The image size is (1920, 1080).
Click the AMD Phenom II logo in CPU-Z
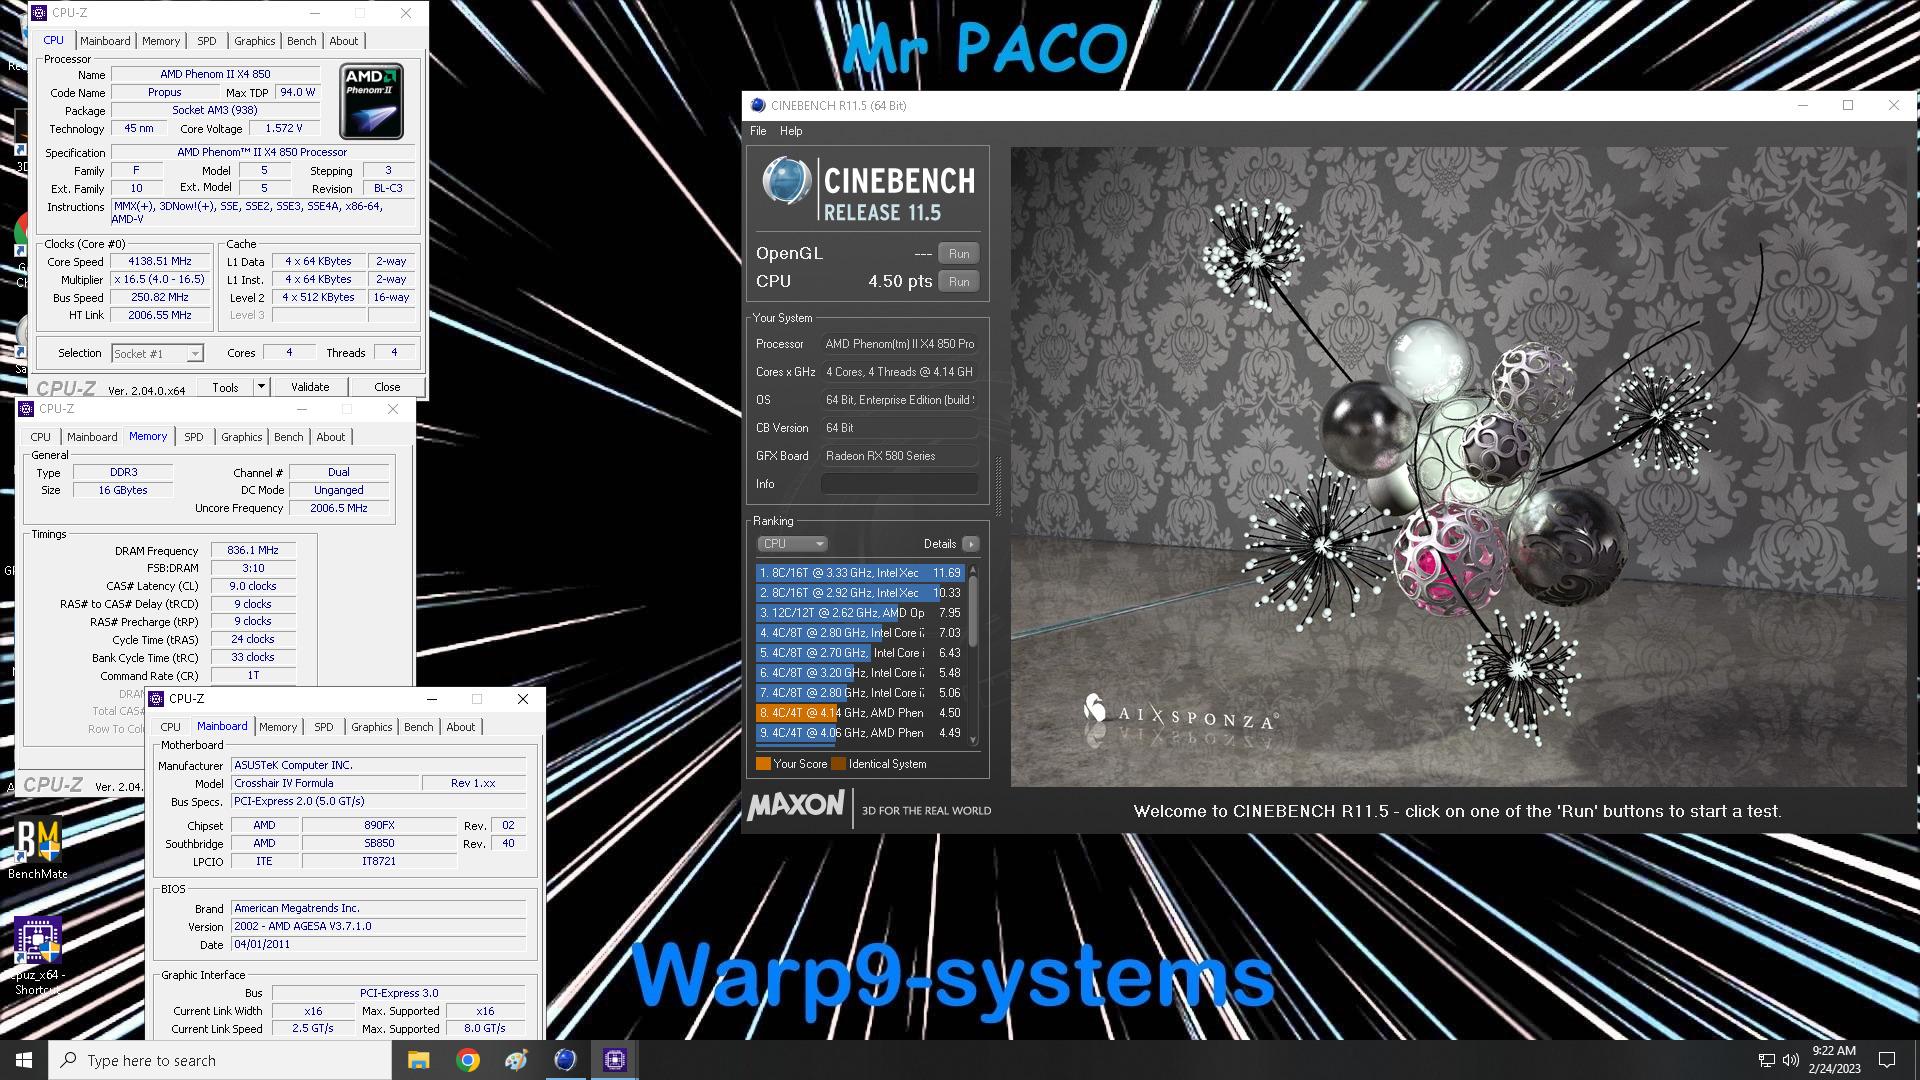pos(372,101)
